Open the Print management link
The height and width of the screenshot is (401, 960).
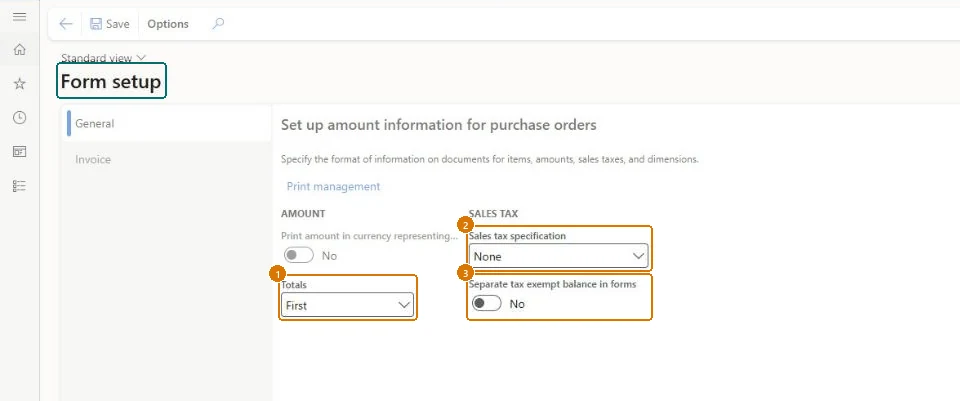point(333,186)
